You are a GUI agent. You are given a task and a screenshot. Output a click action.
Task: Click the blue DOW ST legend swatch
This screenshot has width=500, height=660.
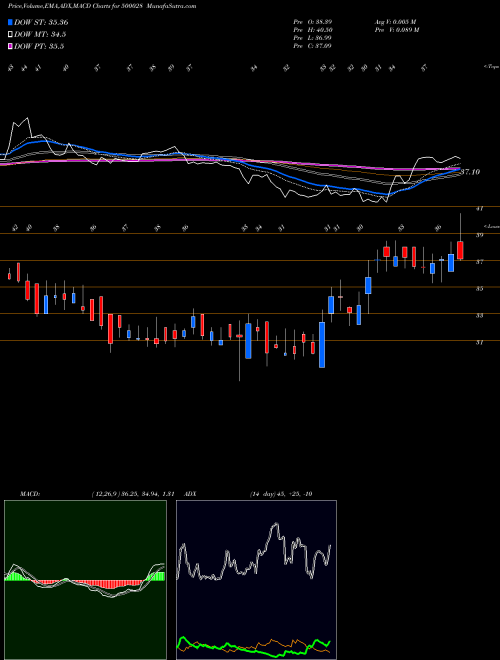pyautogui.click(x=10, y=22)
